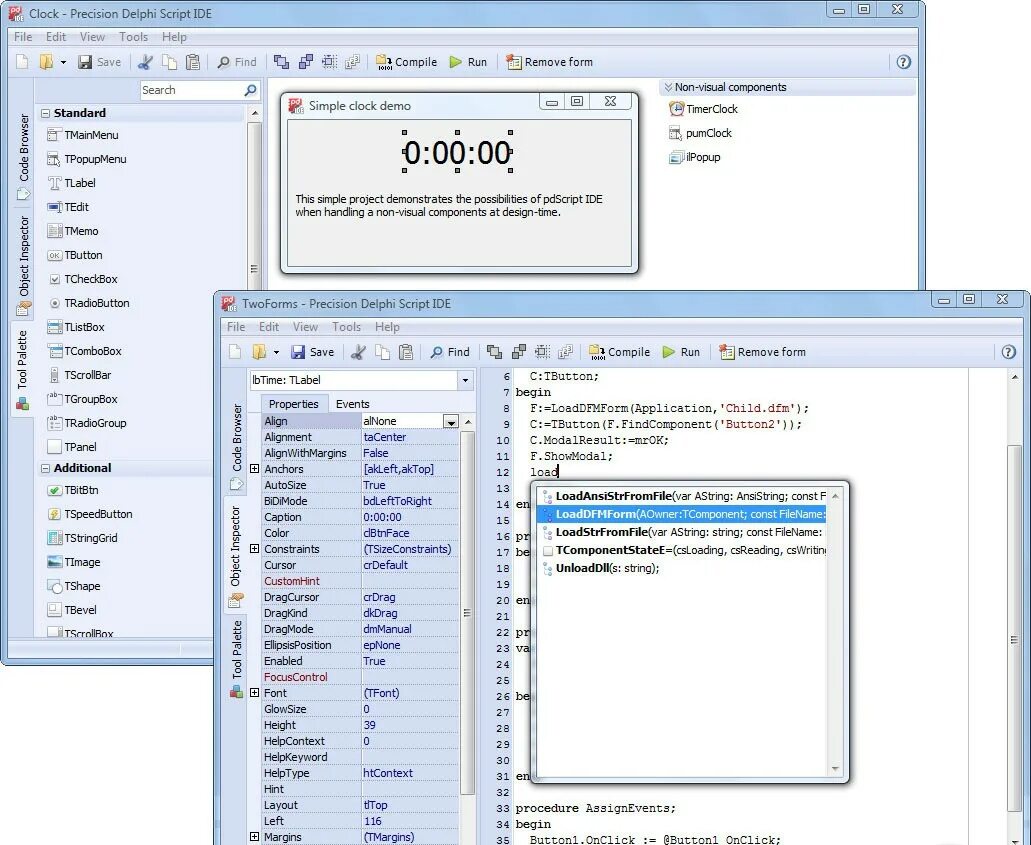Click the New file icon in Clock window

(22, 62)
